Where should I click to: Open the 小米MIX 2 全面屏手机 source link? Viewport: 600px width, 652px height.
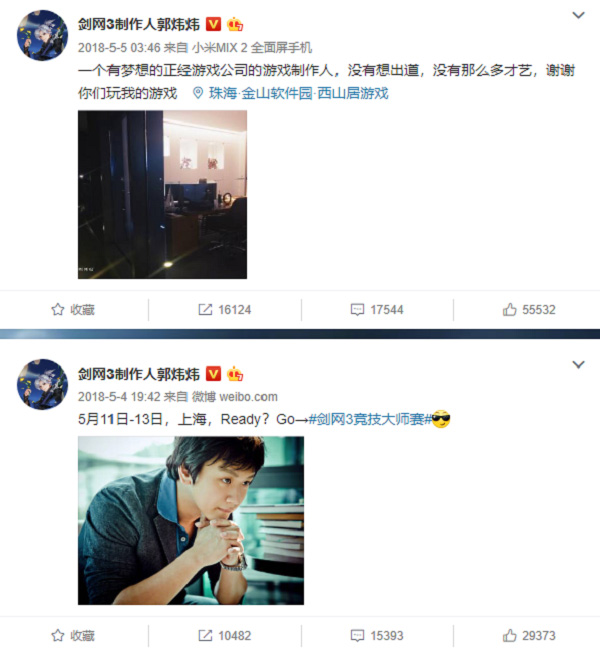252,48
